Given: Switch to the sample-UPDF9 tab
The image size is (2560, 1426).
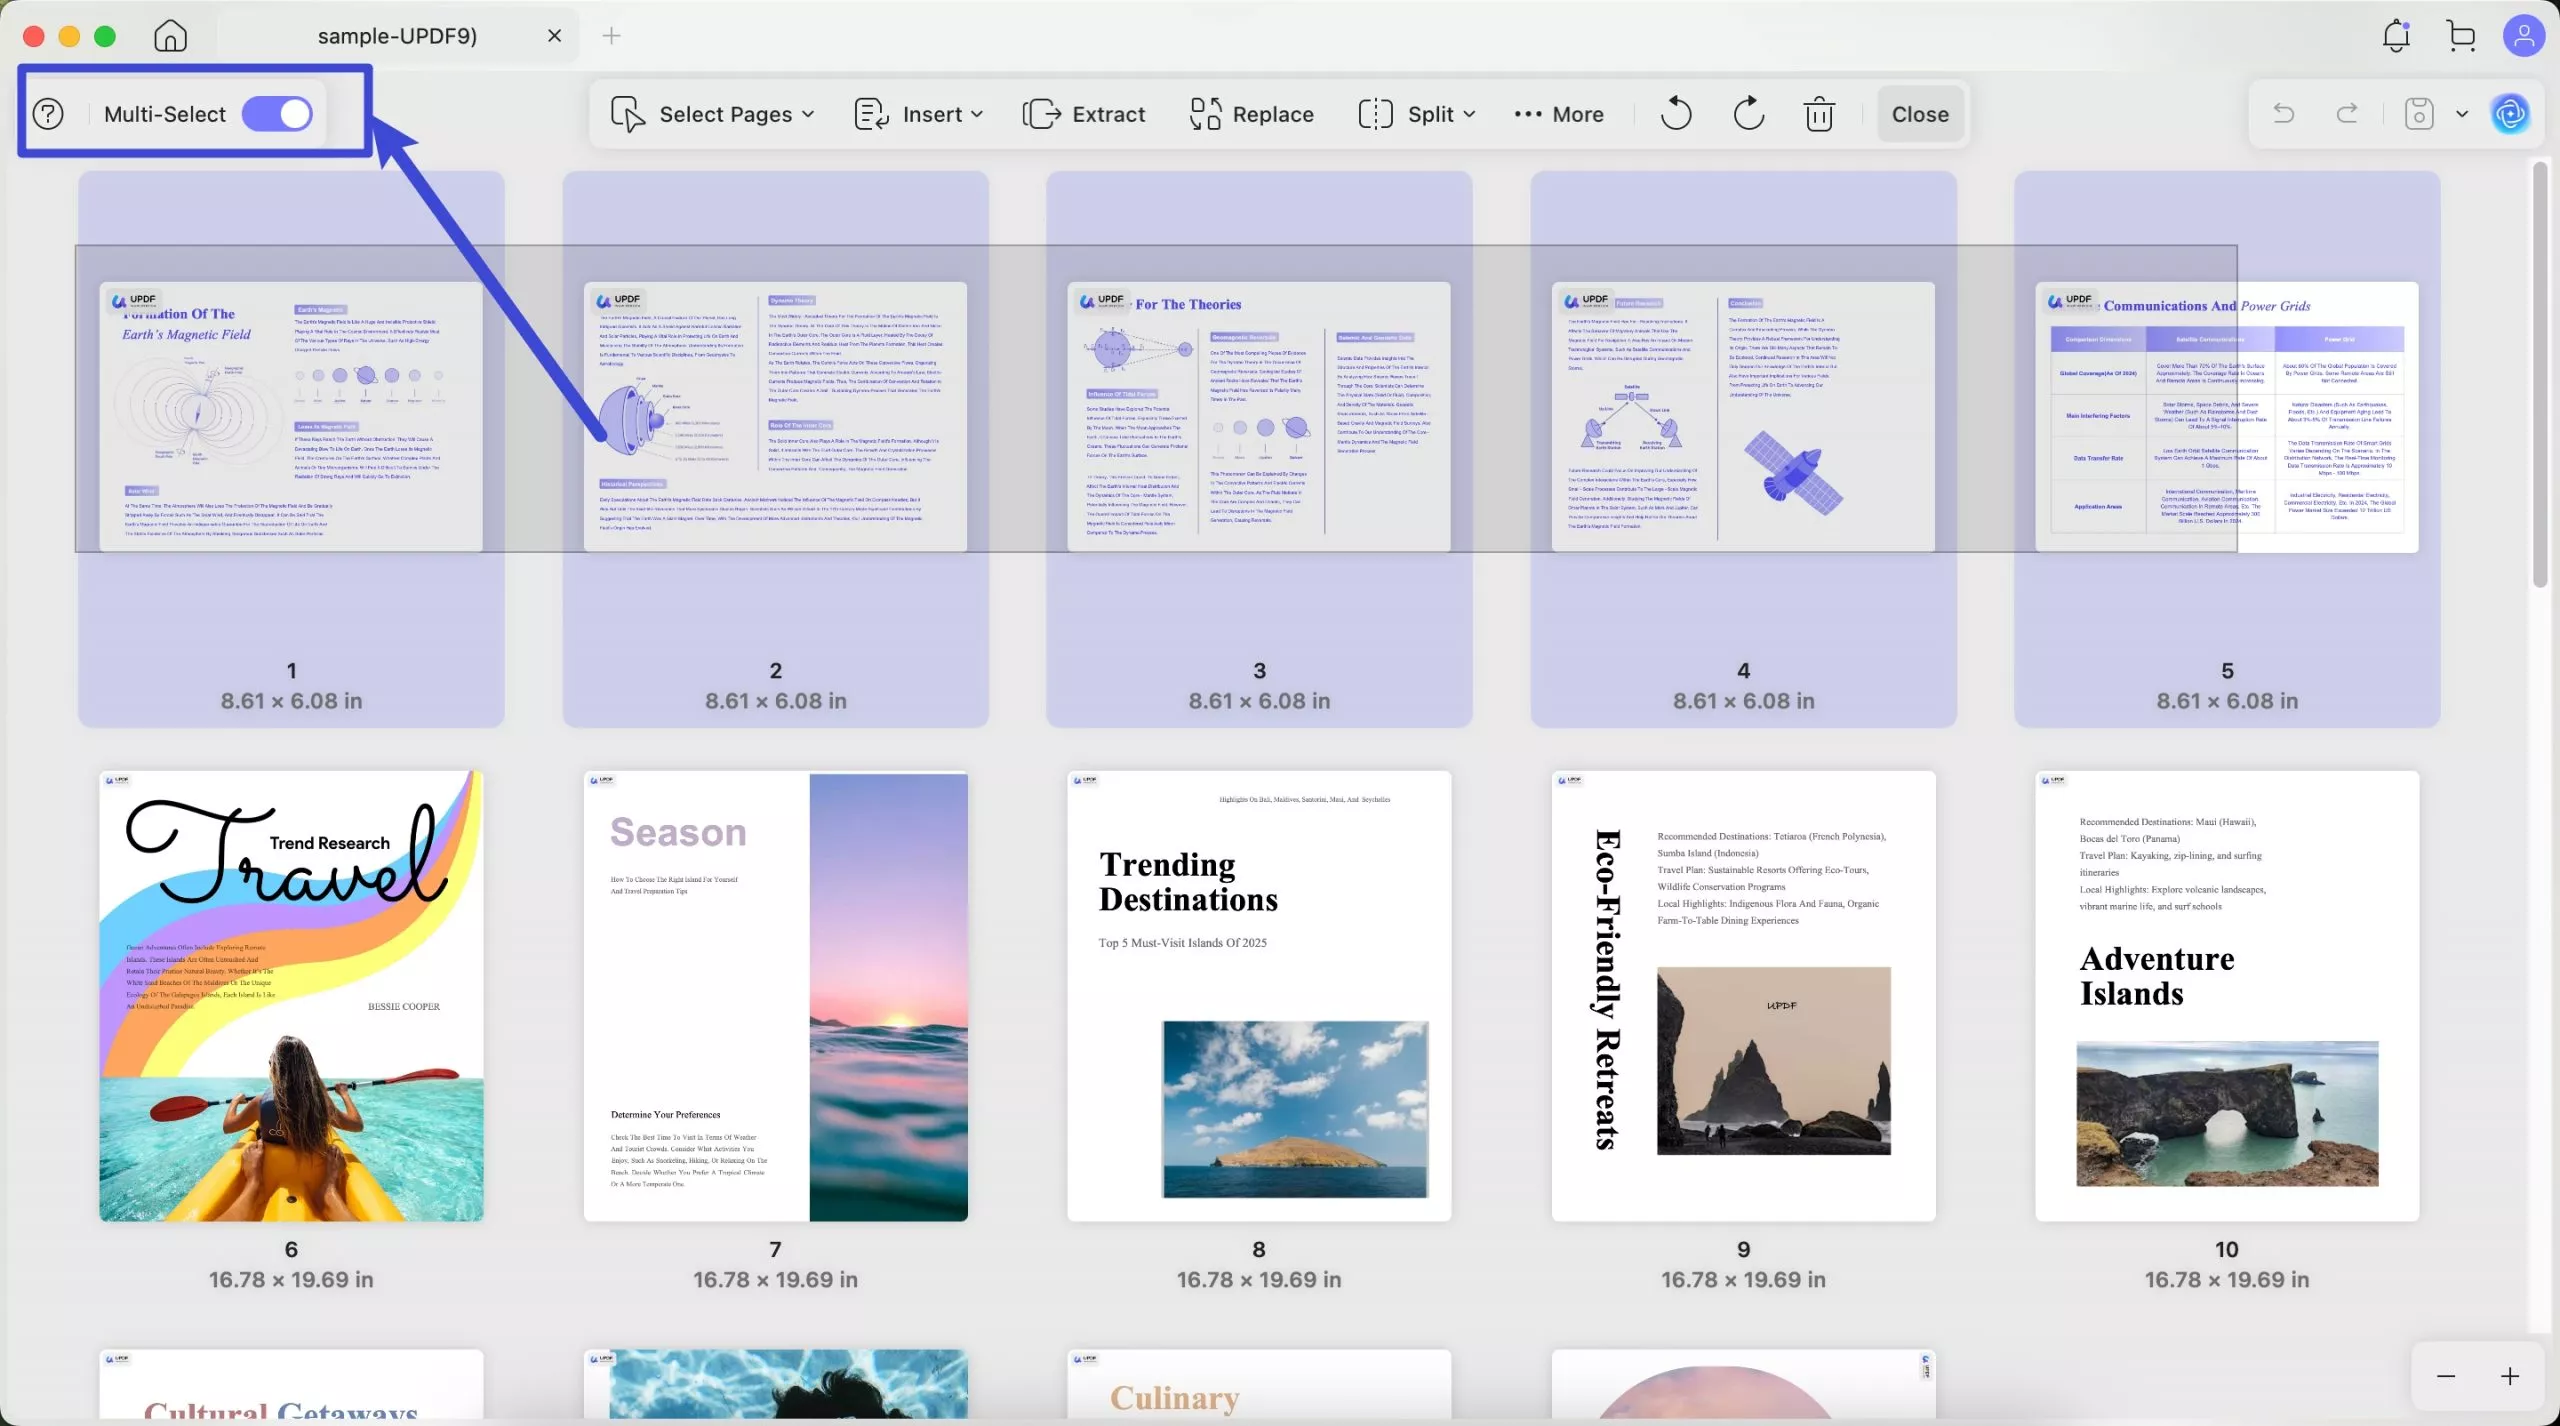Looking at the screenshot, I should pos(395,35).
